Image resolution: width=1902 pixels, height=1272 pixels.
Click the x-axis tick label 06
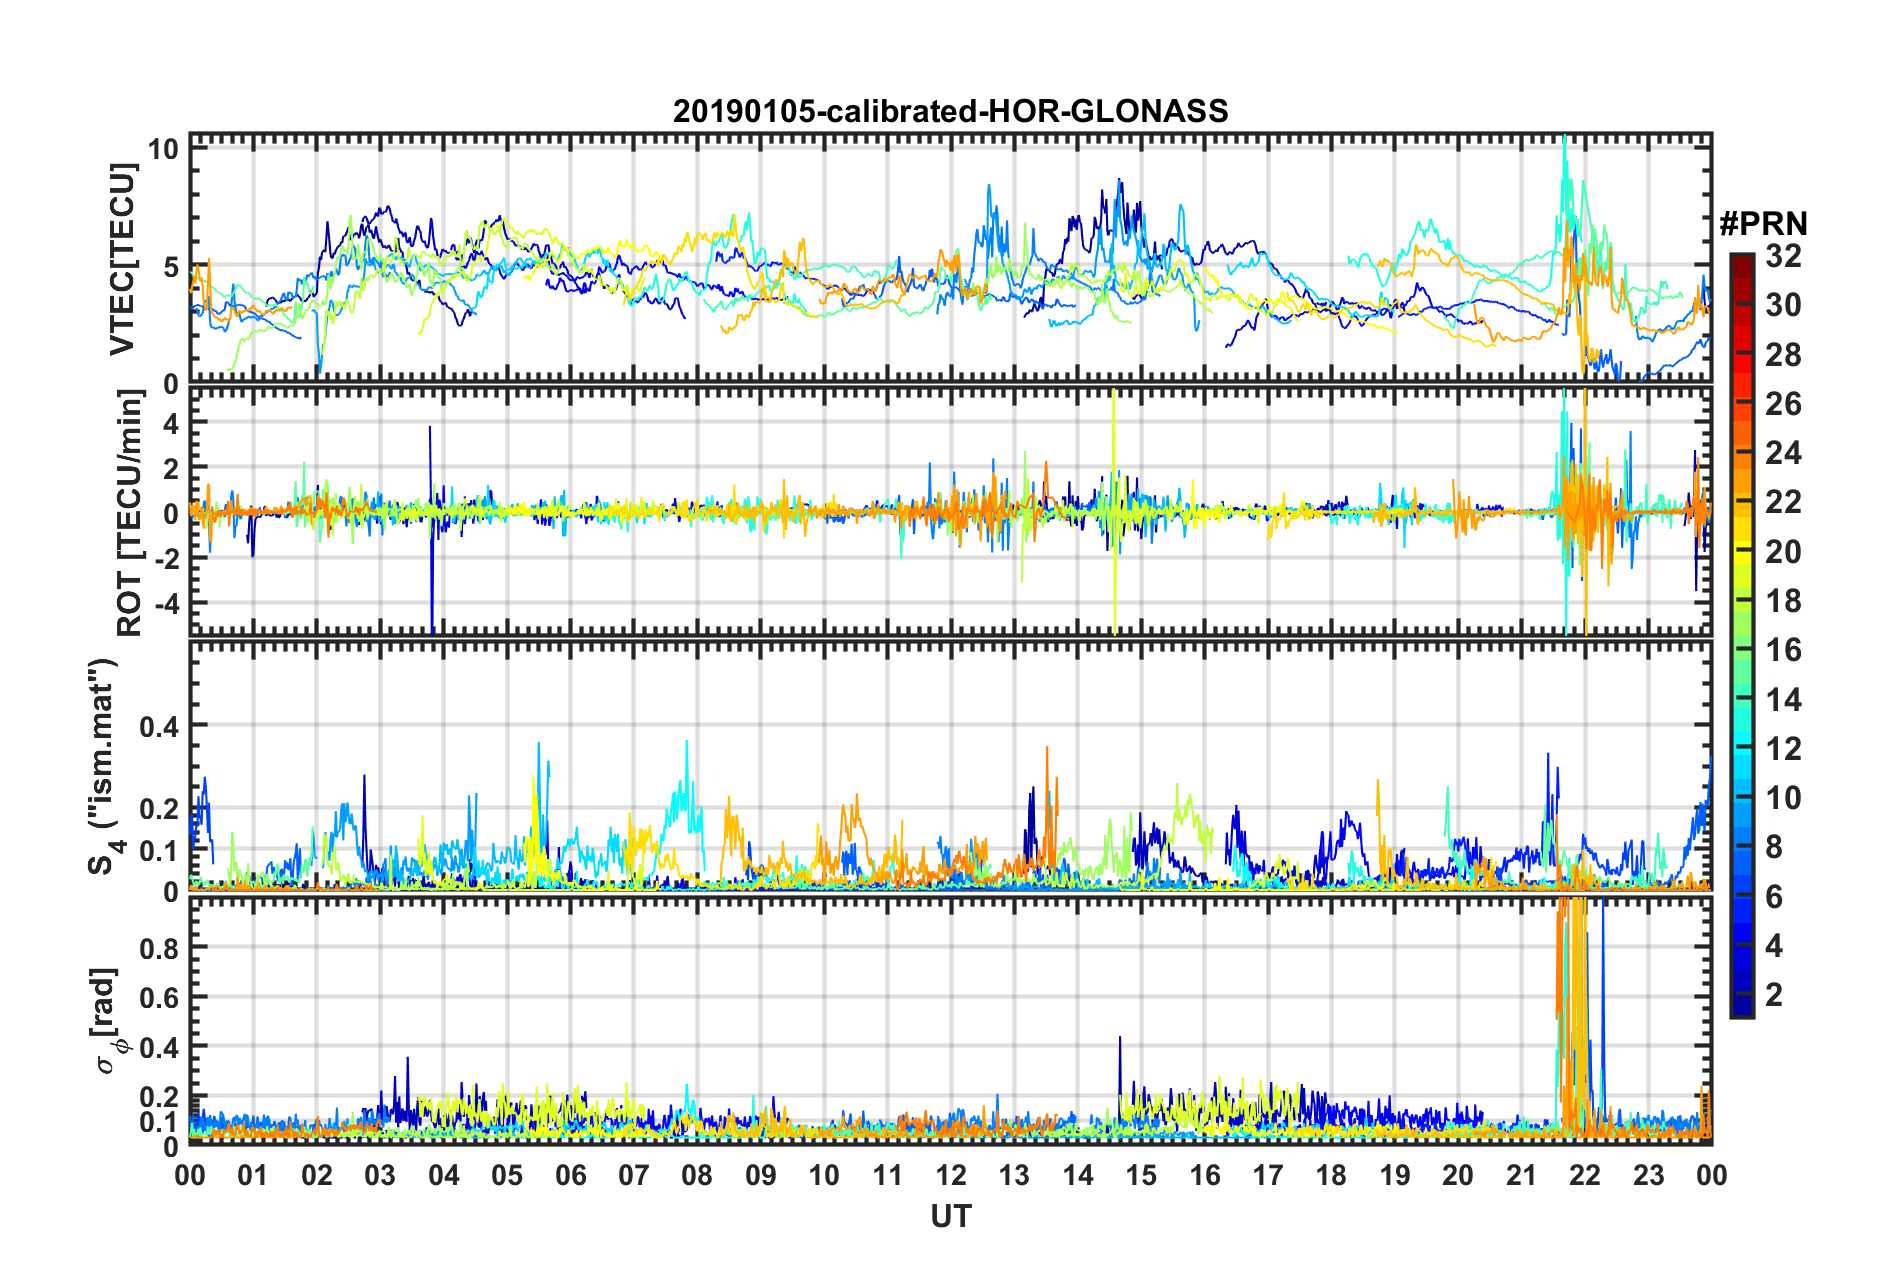(570, 1175)
